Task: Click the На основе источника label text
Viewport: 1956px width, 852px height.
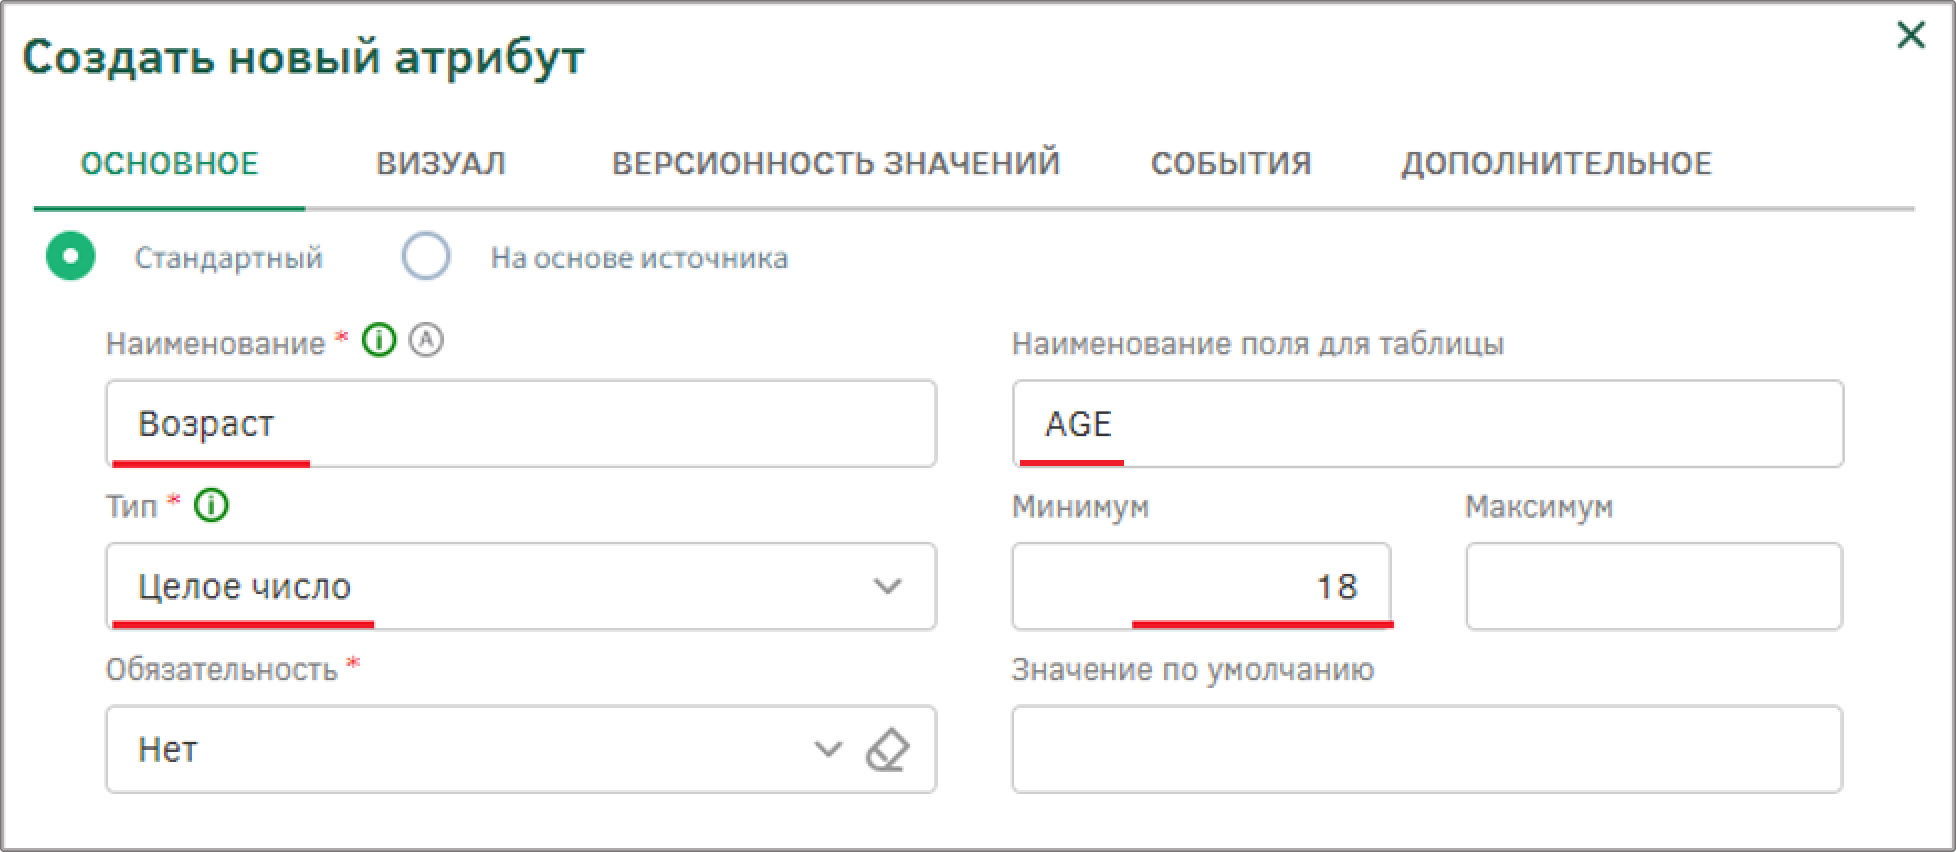Action: pyautogui.click(x=639, y=258)
